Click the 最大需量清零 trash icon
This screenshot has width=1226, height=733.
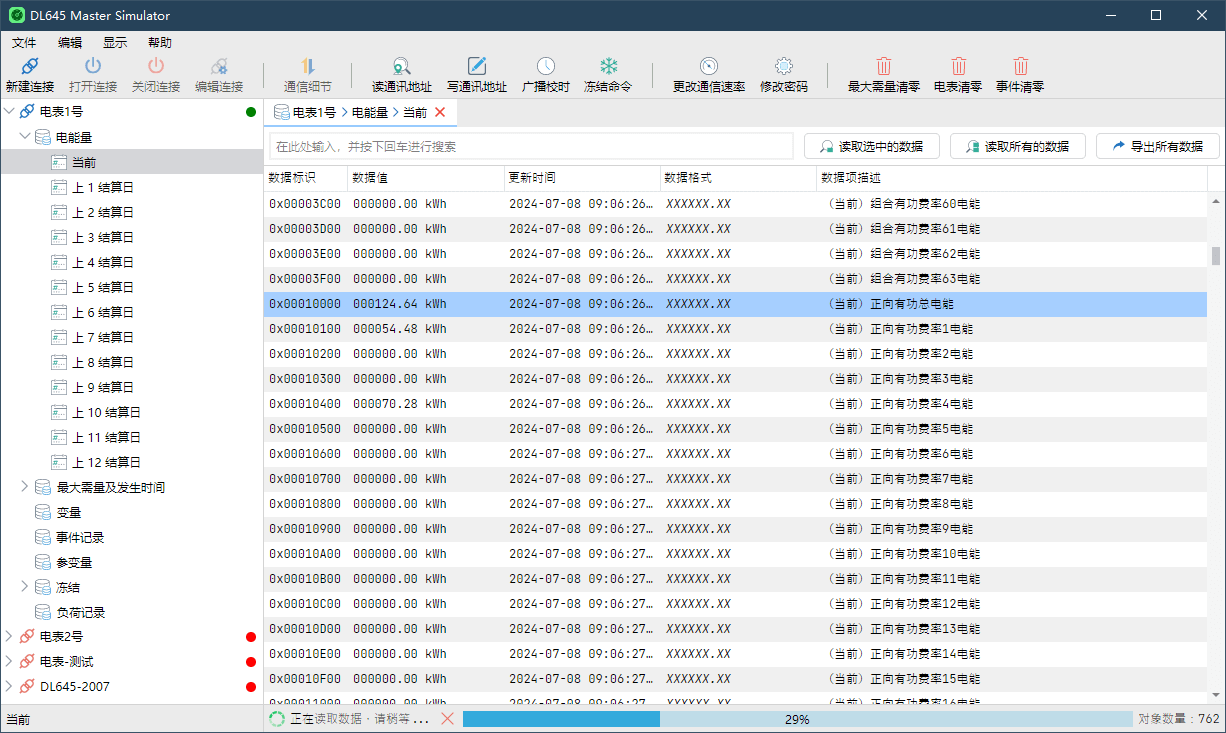tap(883, 67)
